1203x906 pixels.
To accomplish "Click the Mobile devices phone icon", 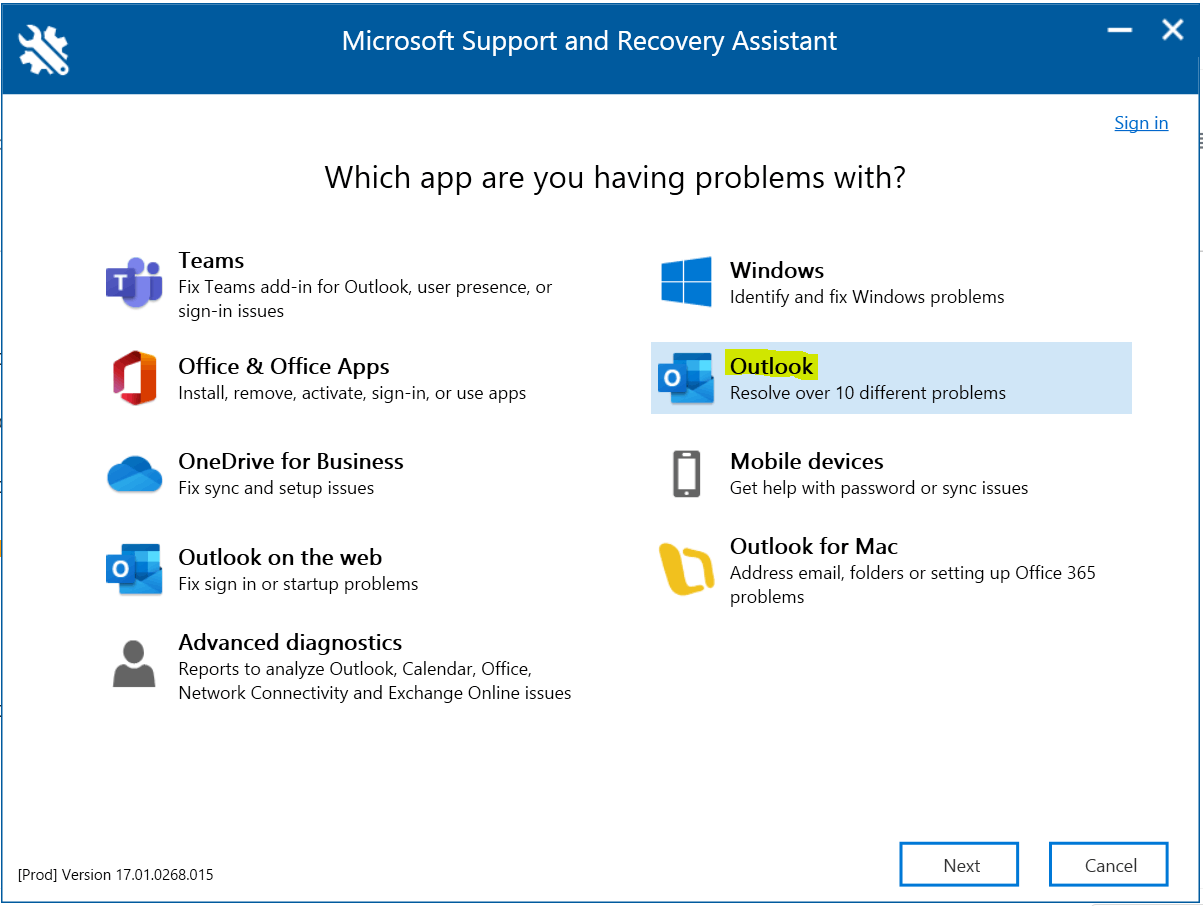I will pyautogui.click(x=686, y=473).
